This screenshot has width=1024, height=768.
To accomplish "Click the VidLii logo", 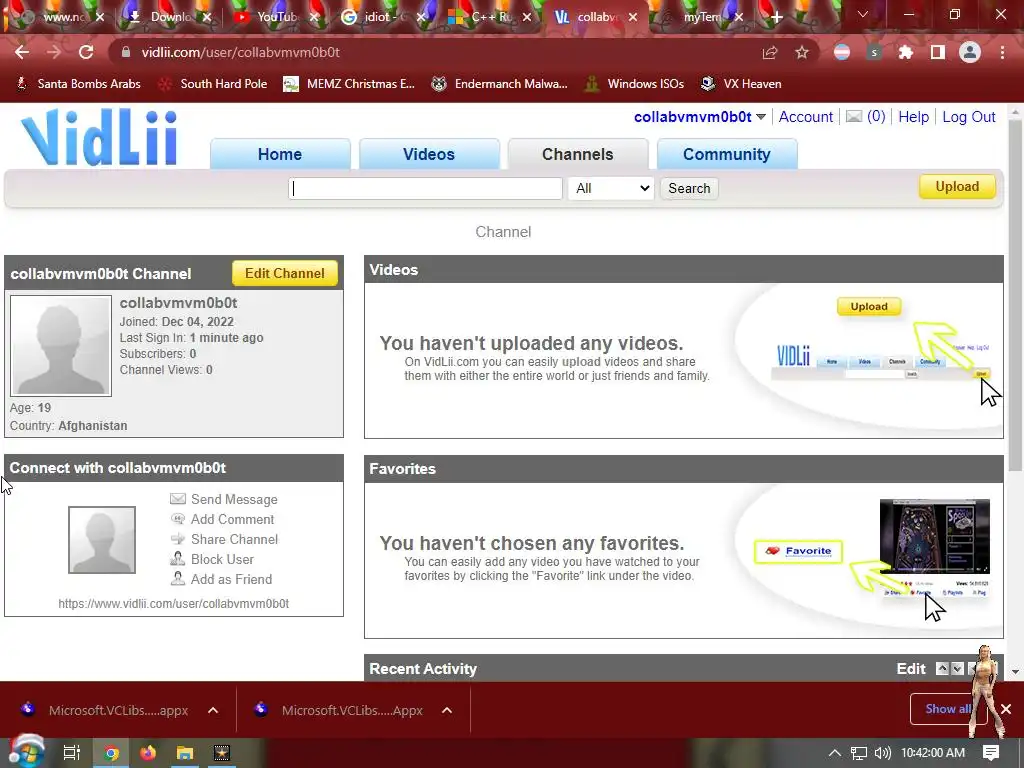I will [99, 137].
